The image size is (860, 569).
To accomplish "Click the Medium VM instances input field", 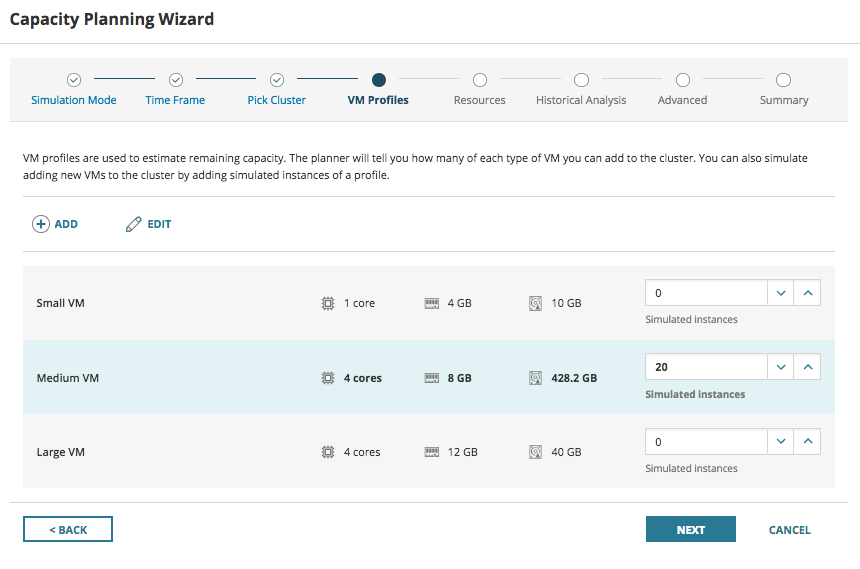I will point(706,367).
